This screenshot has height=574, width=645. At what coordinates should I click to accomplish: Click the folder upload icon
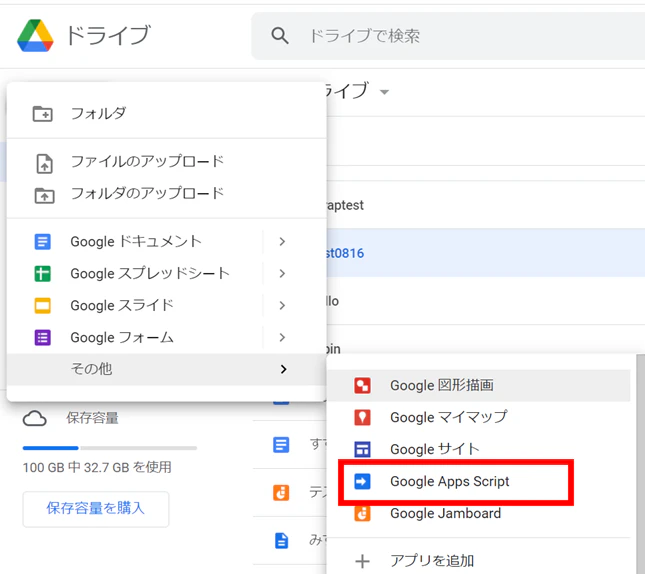44,195
